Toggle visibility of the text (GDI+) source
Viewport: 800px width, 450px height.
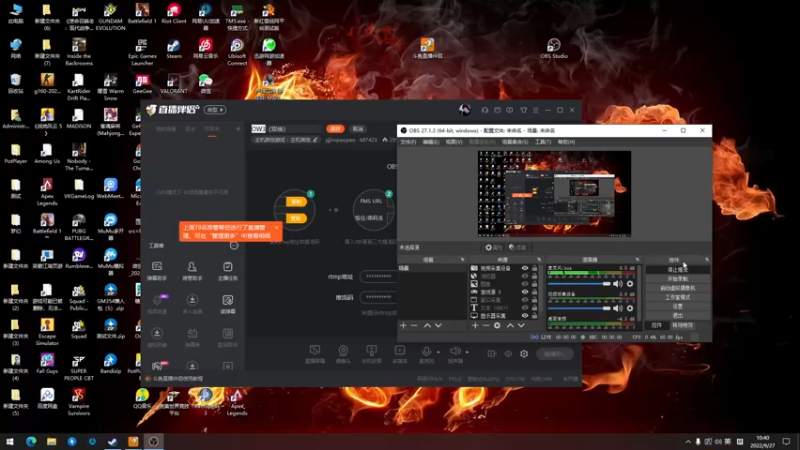[524, 308]
